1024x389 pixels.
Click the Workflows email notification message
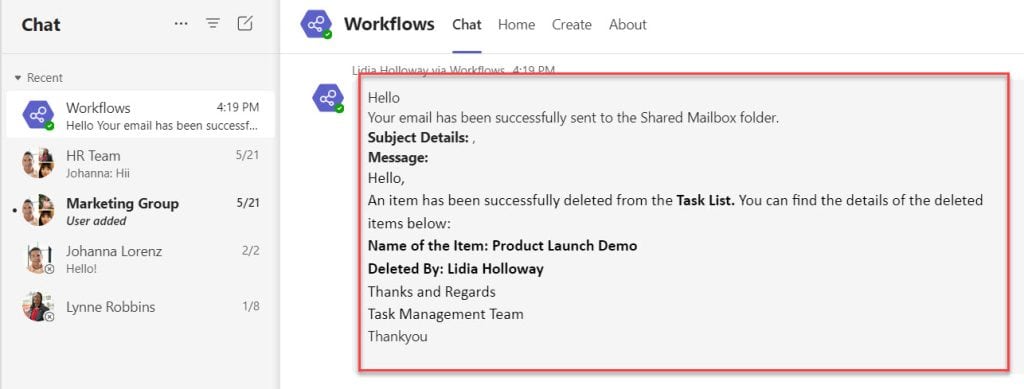point(683,222)
